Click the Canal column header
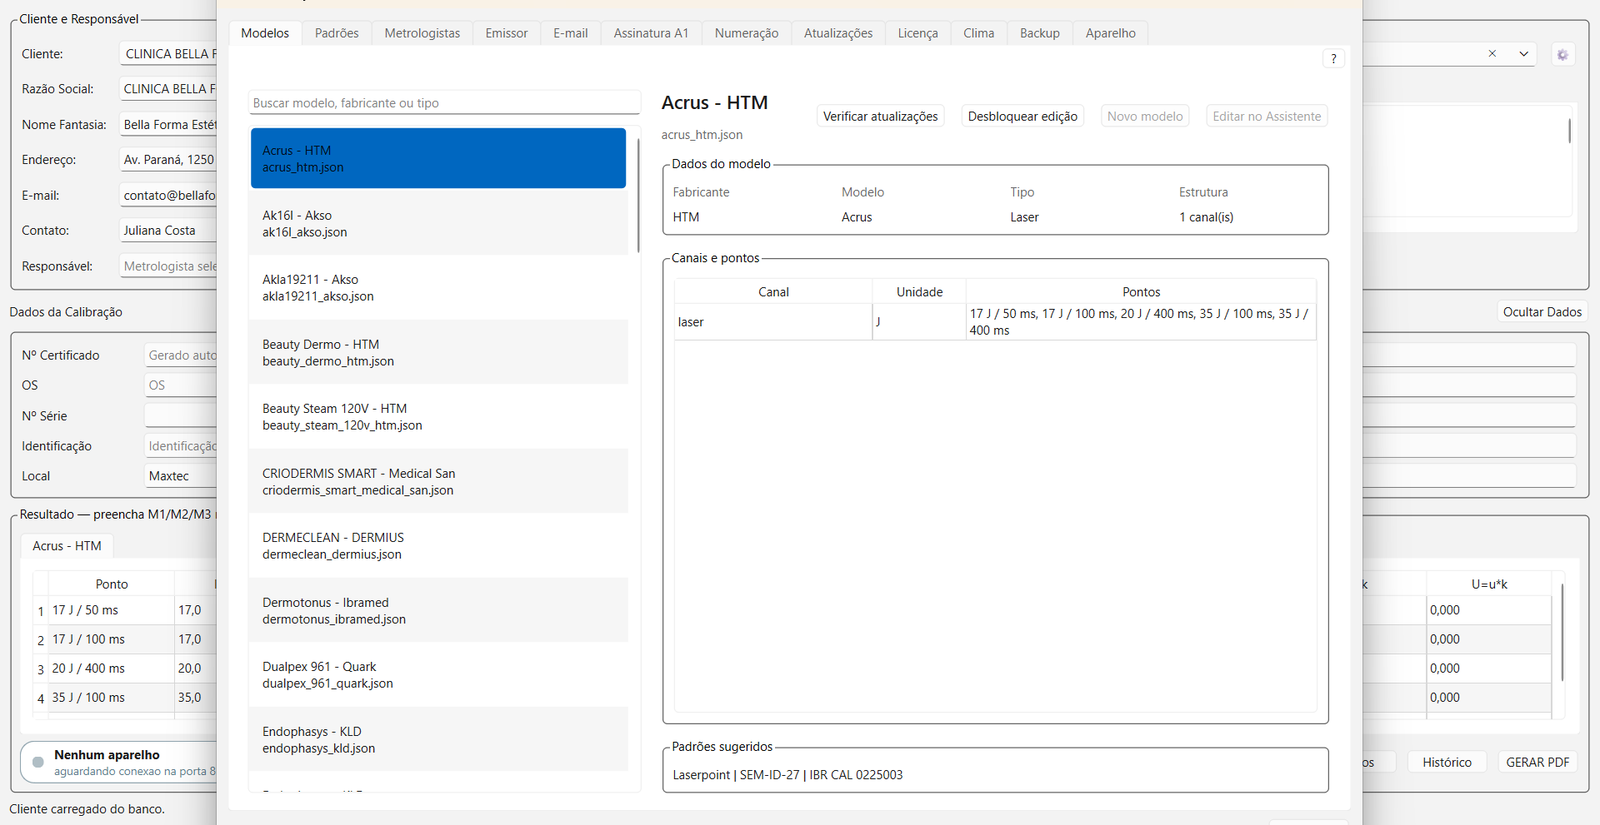1600x825 pixels. point(773,292)
